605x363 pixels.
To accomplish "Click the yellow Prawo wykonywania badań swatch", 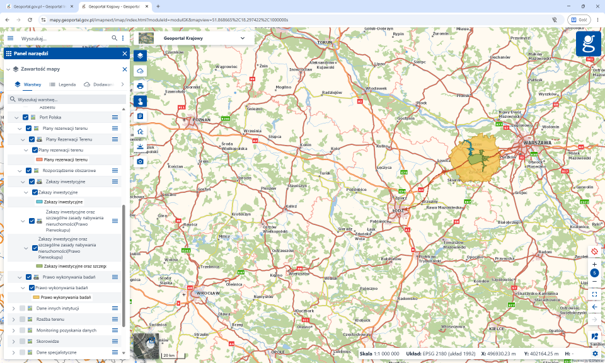I will (x=36, y=297).
